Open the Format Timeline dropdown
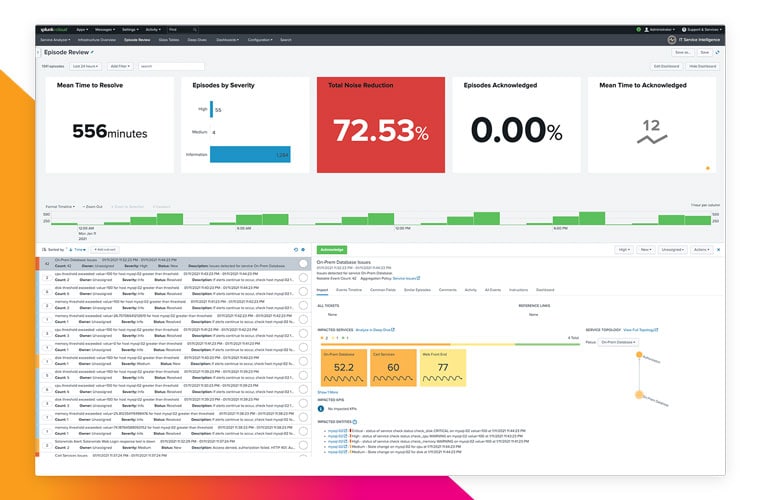Viewport: 760px width, 500px height. [x=60, y=206]
